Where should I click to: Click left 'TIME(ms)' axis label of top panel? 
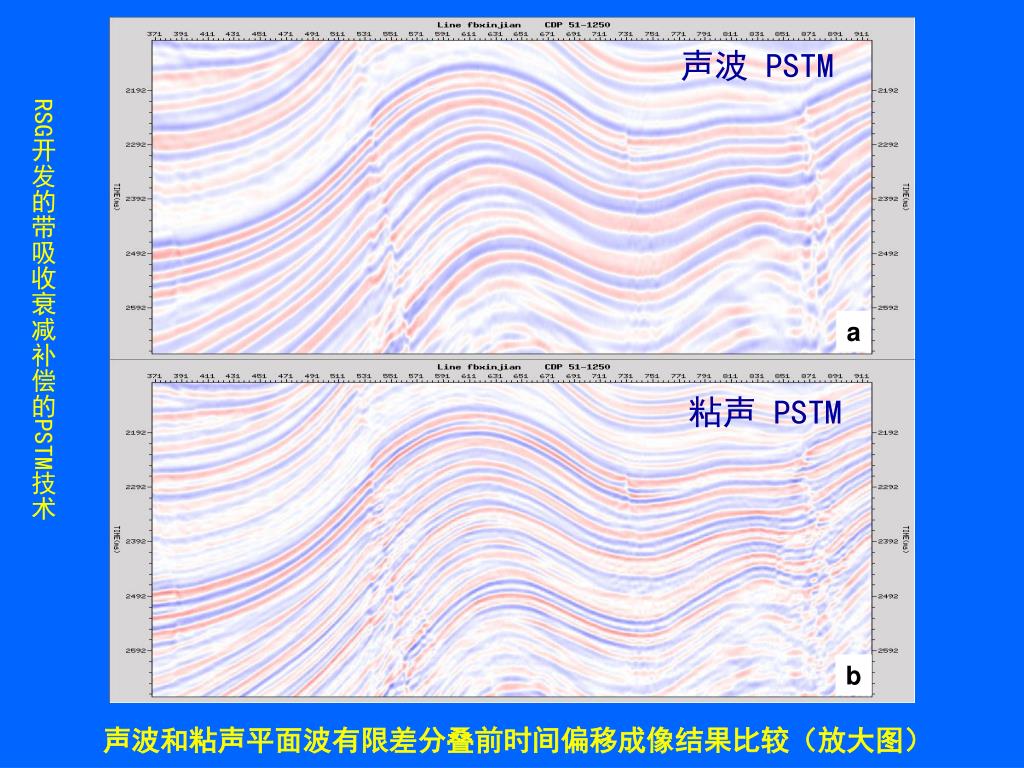pos(116,197)
